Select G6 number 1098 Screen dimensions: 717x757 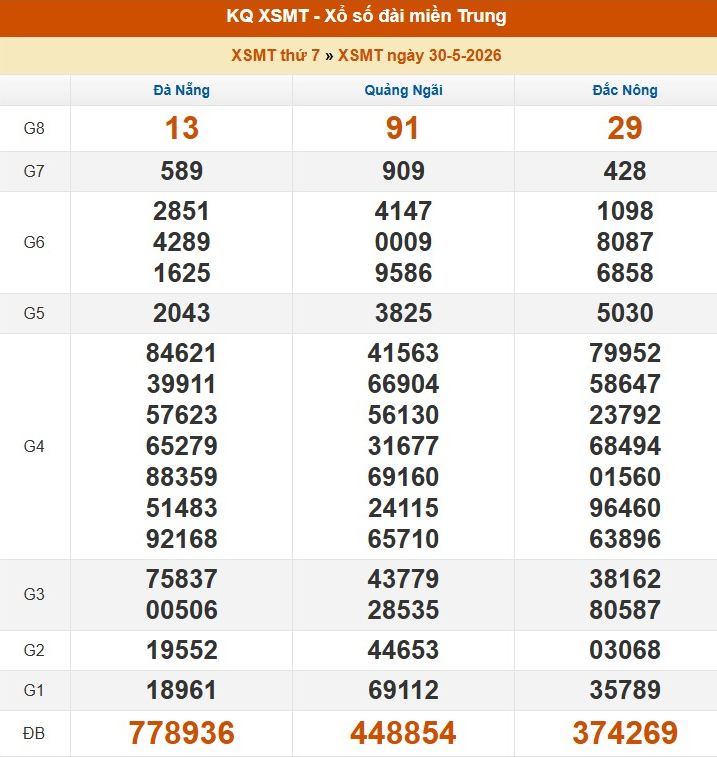(x=625, y=211)
